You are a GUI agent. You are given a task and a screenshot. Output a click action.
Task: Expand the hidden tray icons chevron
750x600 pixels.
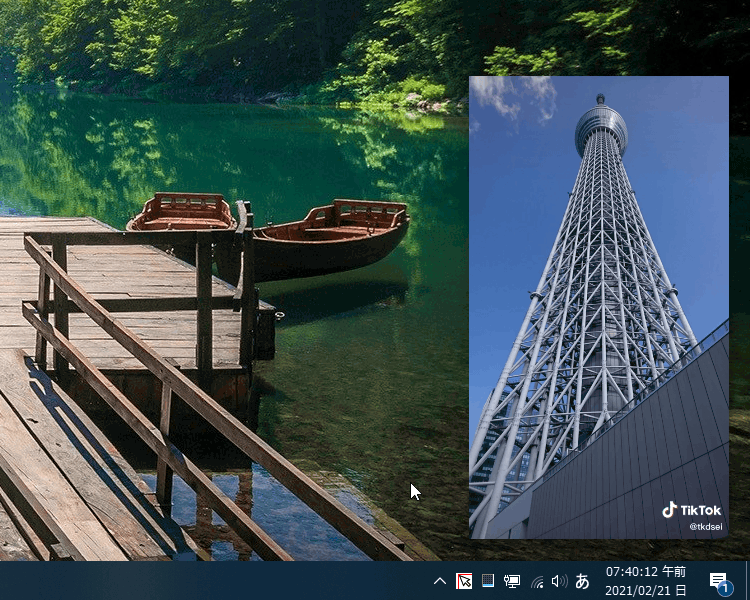pos(440,581)
